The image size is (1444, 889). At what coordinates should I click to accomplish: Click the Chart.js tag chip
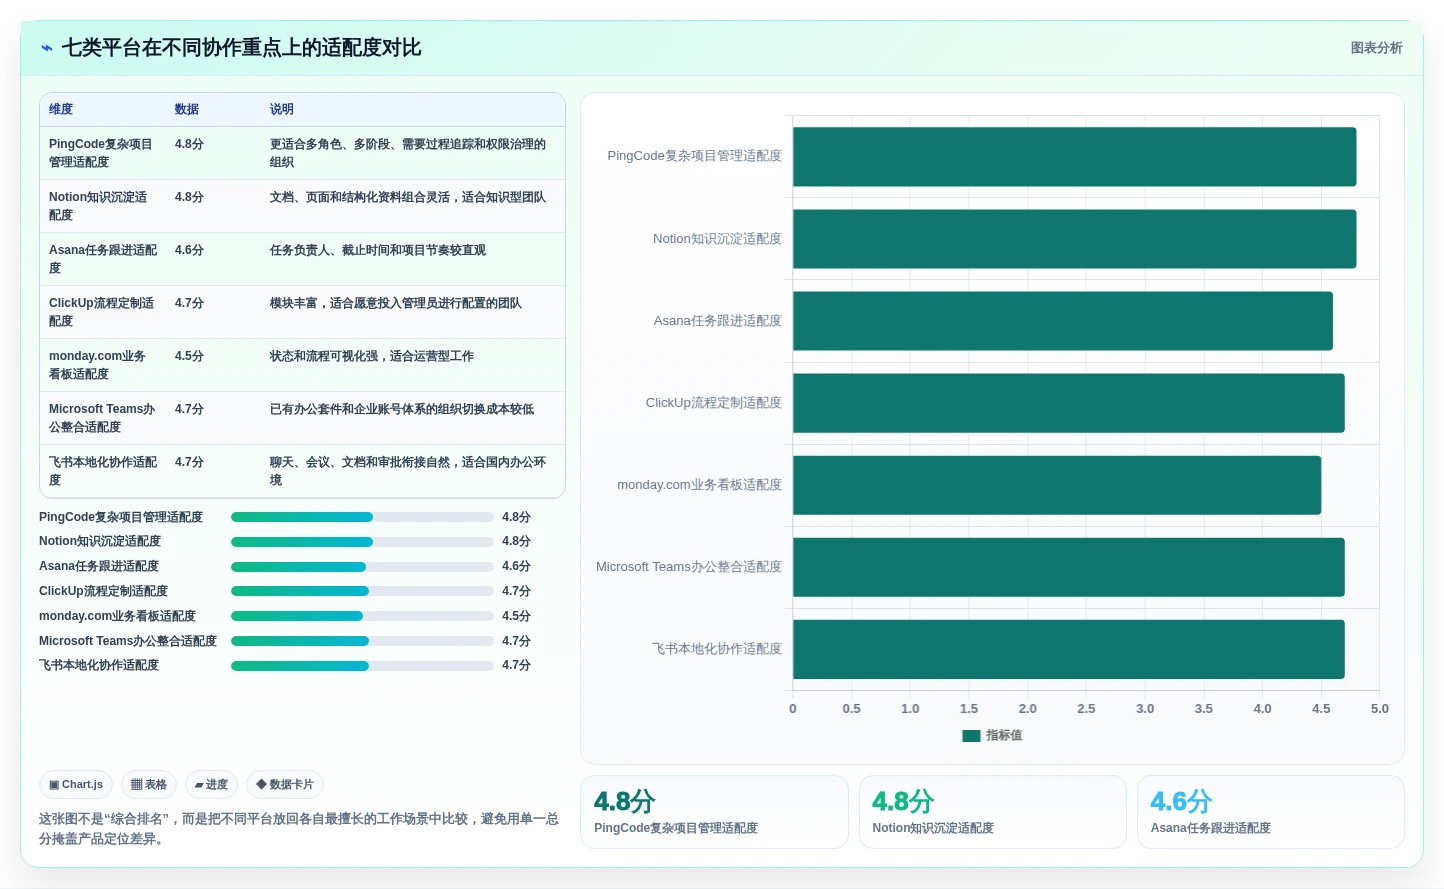[76, 785]
